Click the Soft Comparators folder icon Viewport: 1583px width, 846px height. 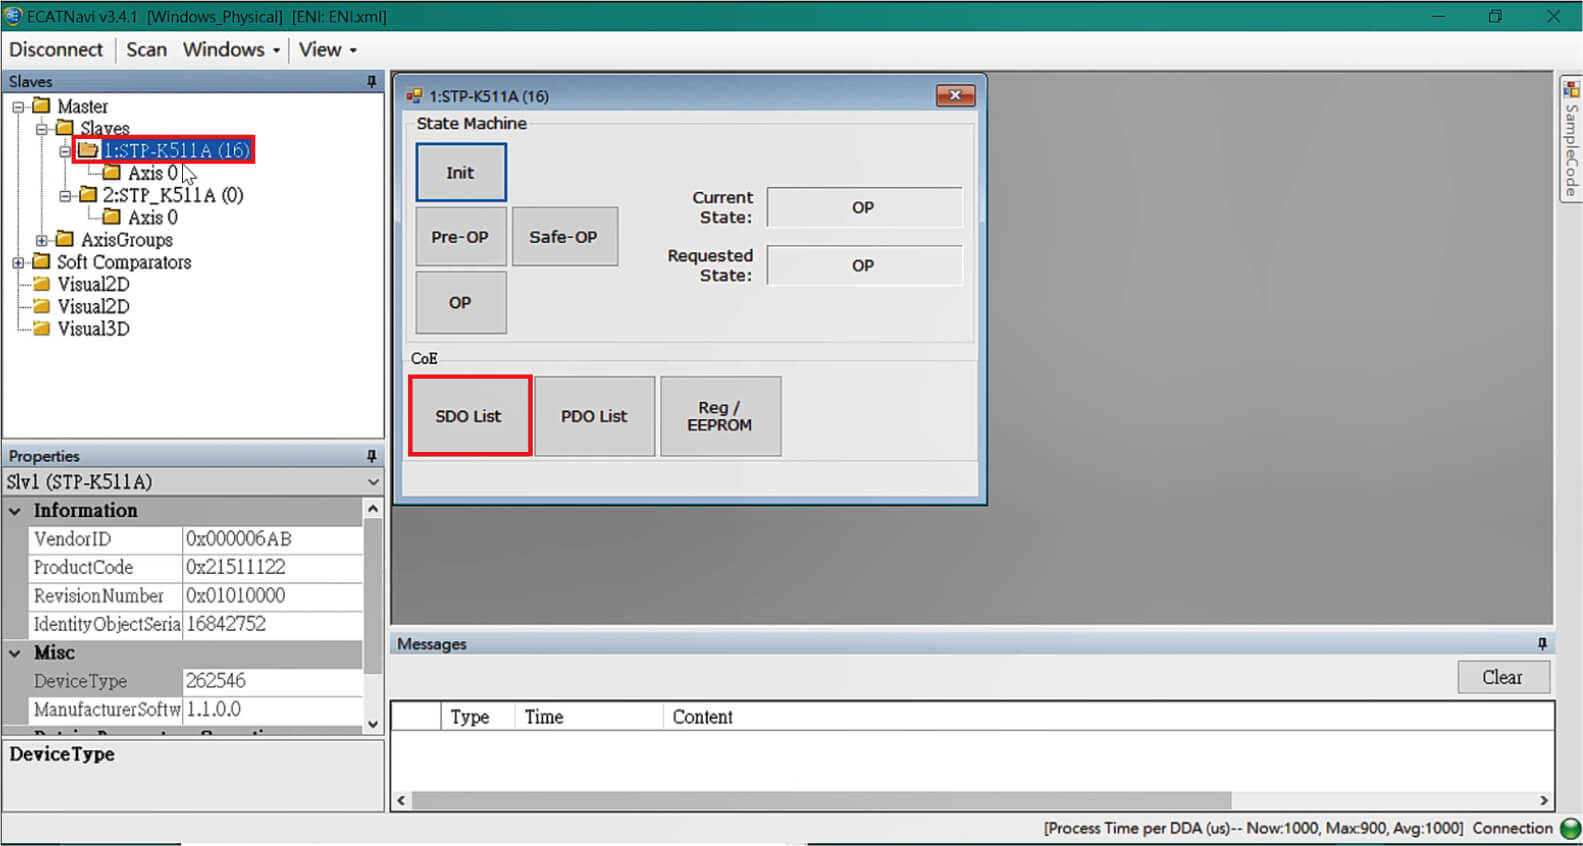[x=41, y=262]
